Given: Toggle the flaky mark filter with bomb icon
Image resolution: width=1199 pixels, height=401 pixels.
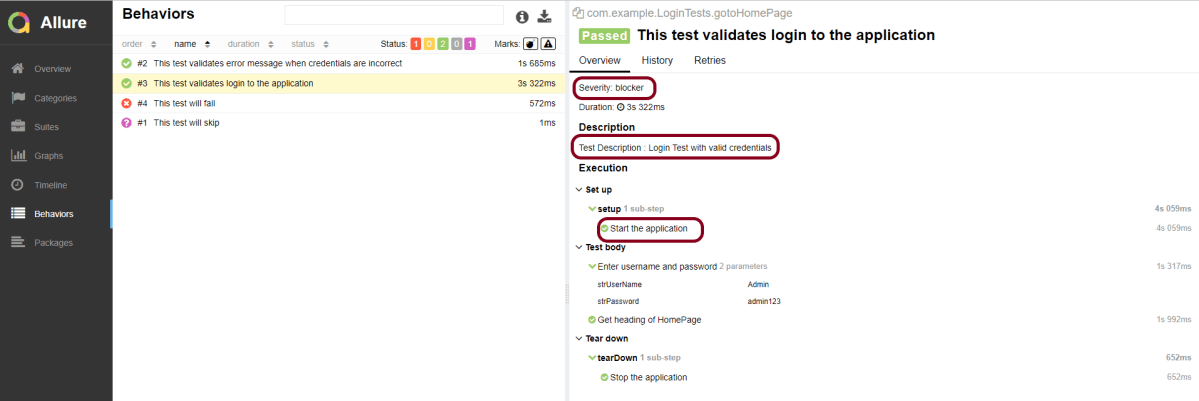Looking at the screenshot, I should click(530, 44).
